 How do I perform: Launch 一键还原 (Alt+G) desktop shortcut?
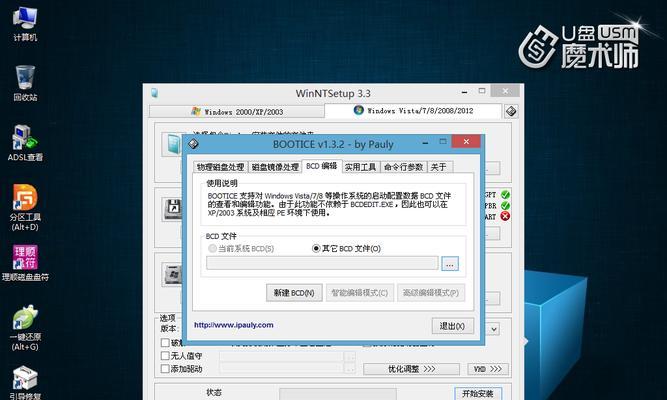(25, 328)
